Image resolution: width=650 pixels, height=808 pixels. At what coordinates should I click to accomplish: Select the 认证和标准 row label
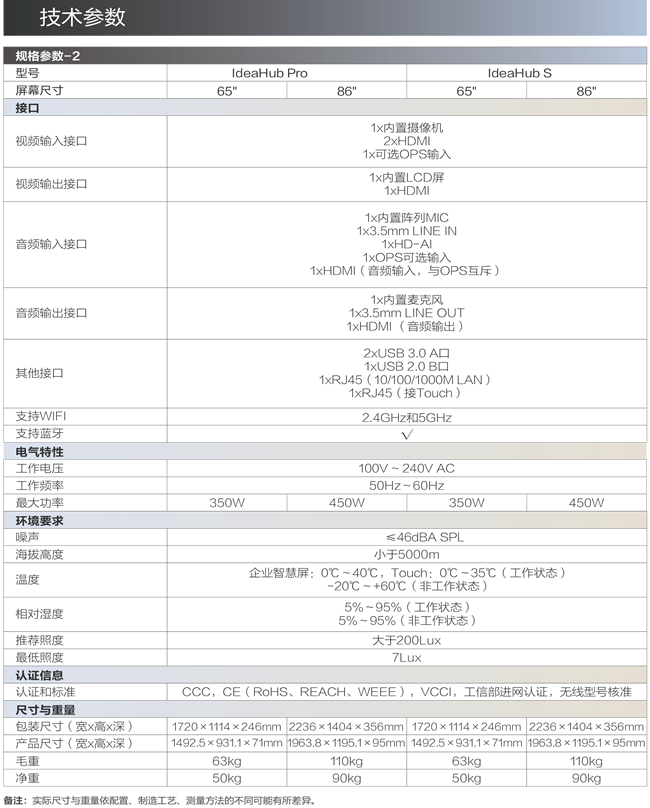coord(45,692)
